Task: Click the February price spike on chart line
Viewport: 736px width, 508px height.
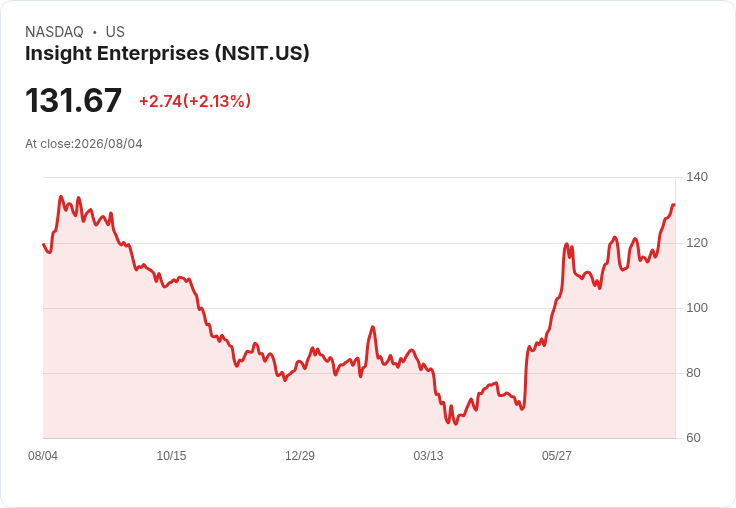Action: point(373,327)
